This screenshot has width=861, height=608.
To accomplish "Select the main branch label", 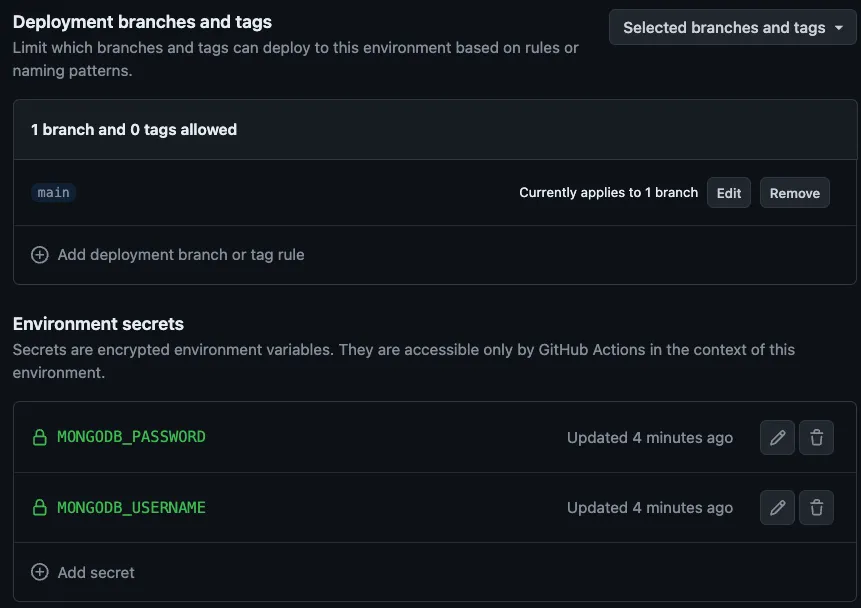I will point(53,192).
